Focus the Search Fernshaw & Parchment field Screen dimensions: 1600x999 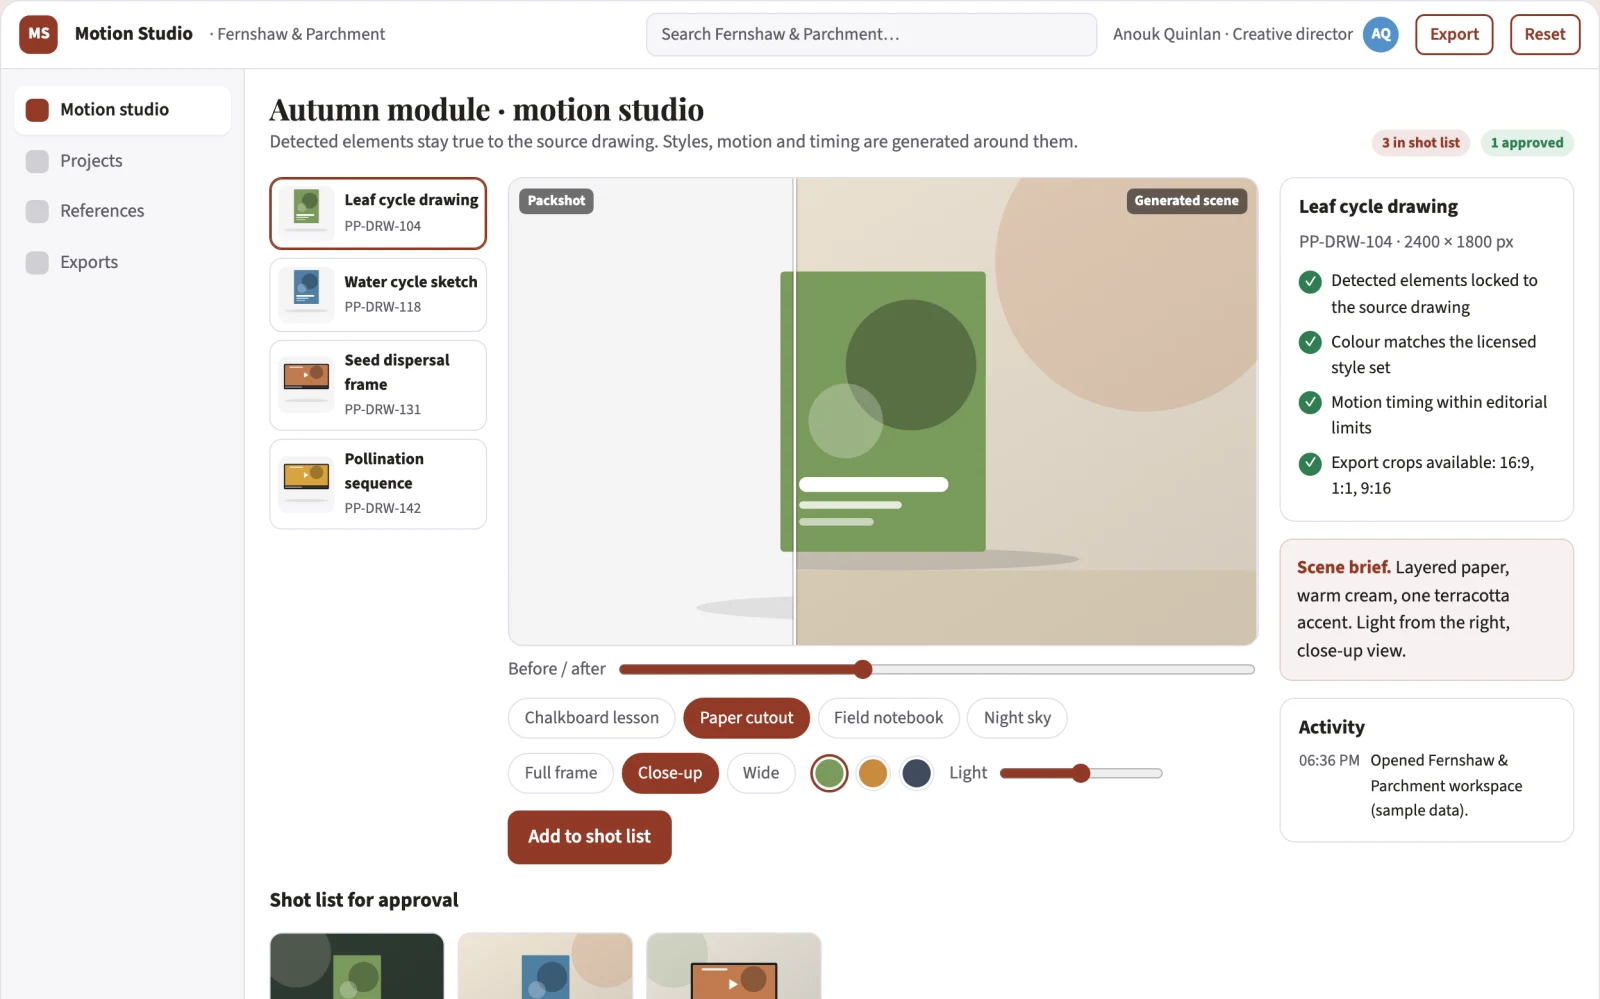point(871,34)
